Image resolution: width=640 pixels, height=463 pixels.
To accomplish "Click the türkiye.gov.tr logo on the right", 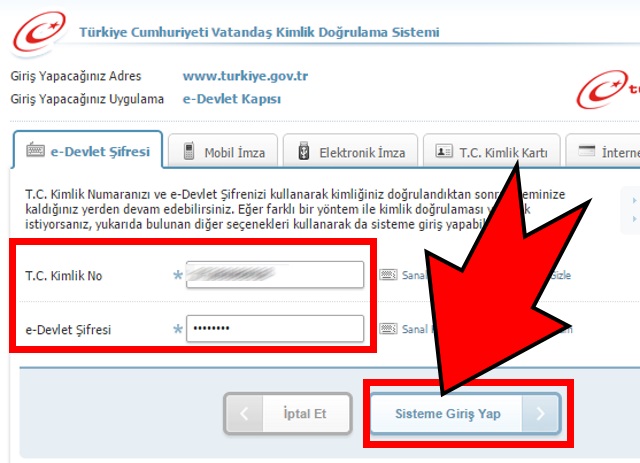I will (607, 89).
